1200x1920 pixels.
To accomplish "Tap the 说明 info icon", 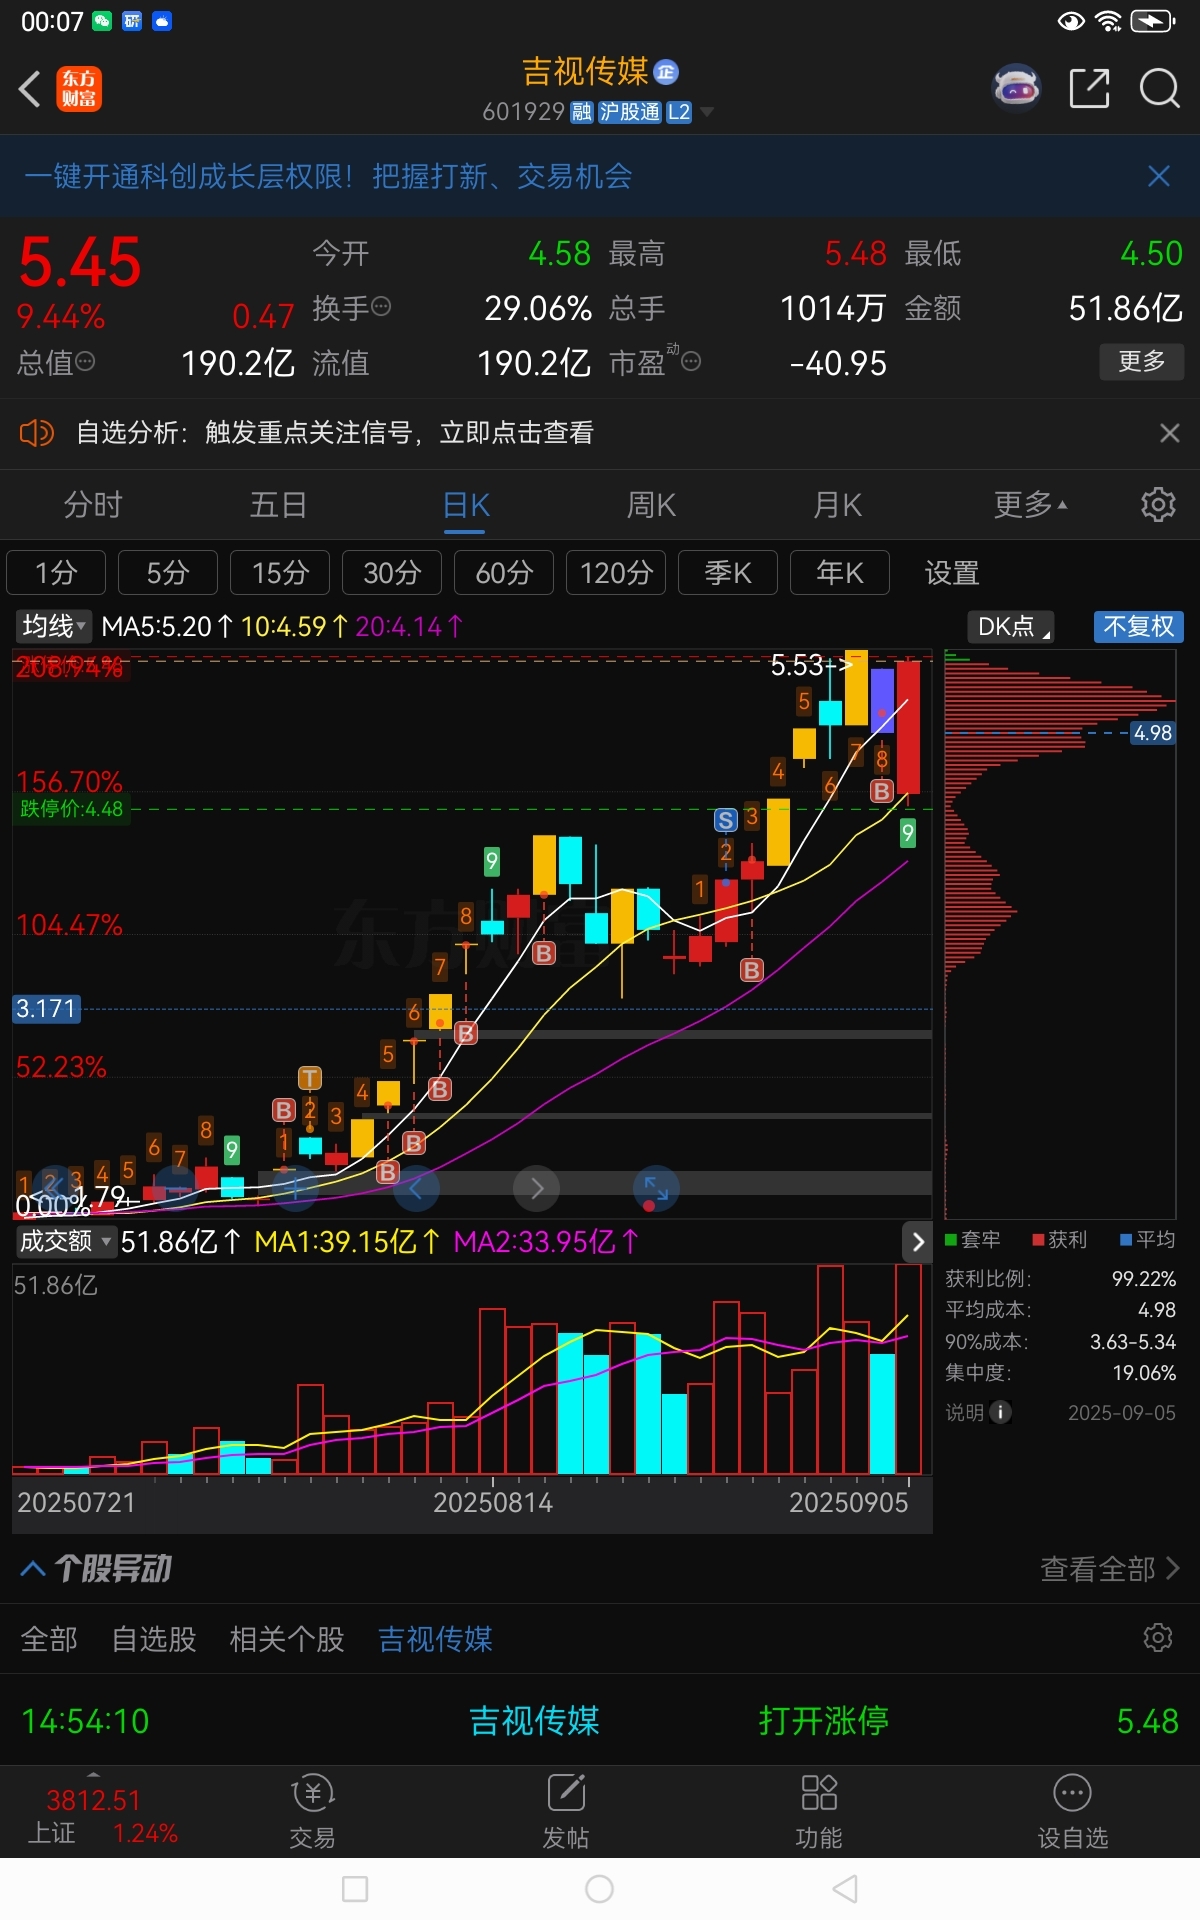I will (x=1001, y=1412).
